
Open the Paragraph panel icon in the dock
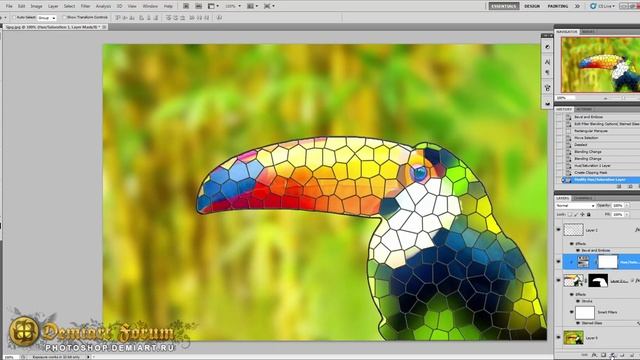pos(547,72)
